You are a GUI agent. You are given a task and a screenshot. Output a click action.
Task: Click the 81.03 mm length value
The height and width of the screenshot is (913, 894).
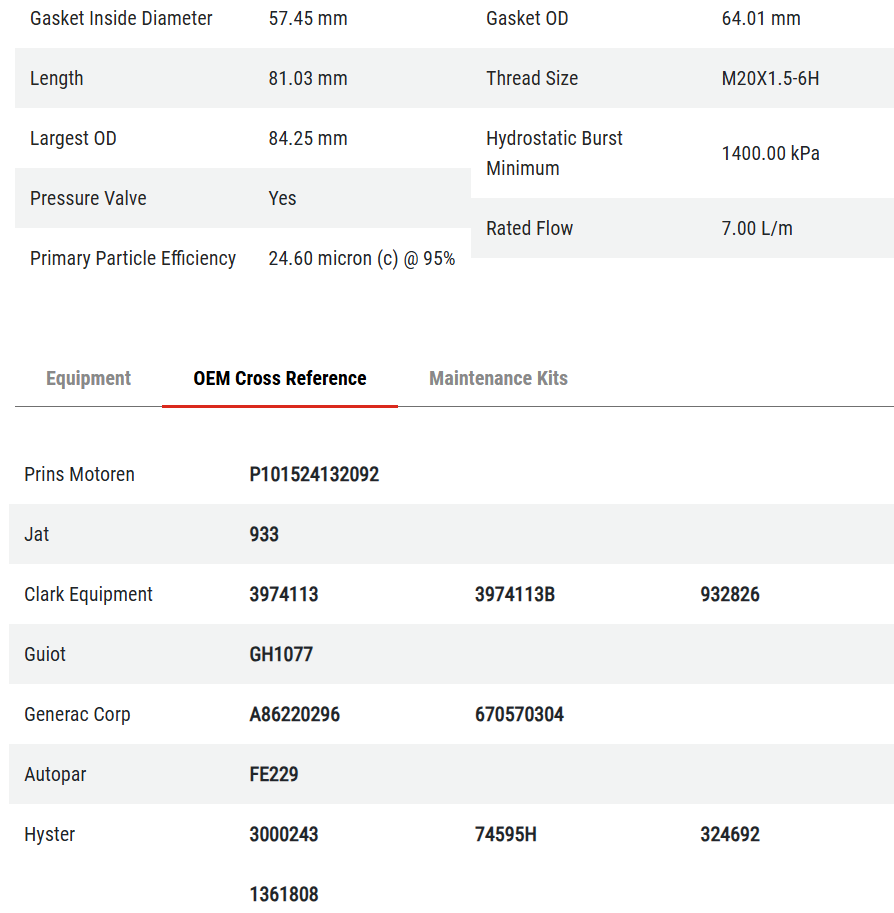(308, 79)
